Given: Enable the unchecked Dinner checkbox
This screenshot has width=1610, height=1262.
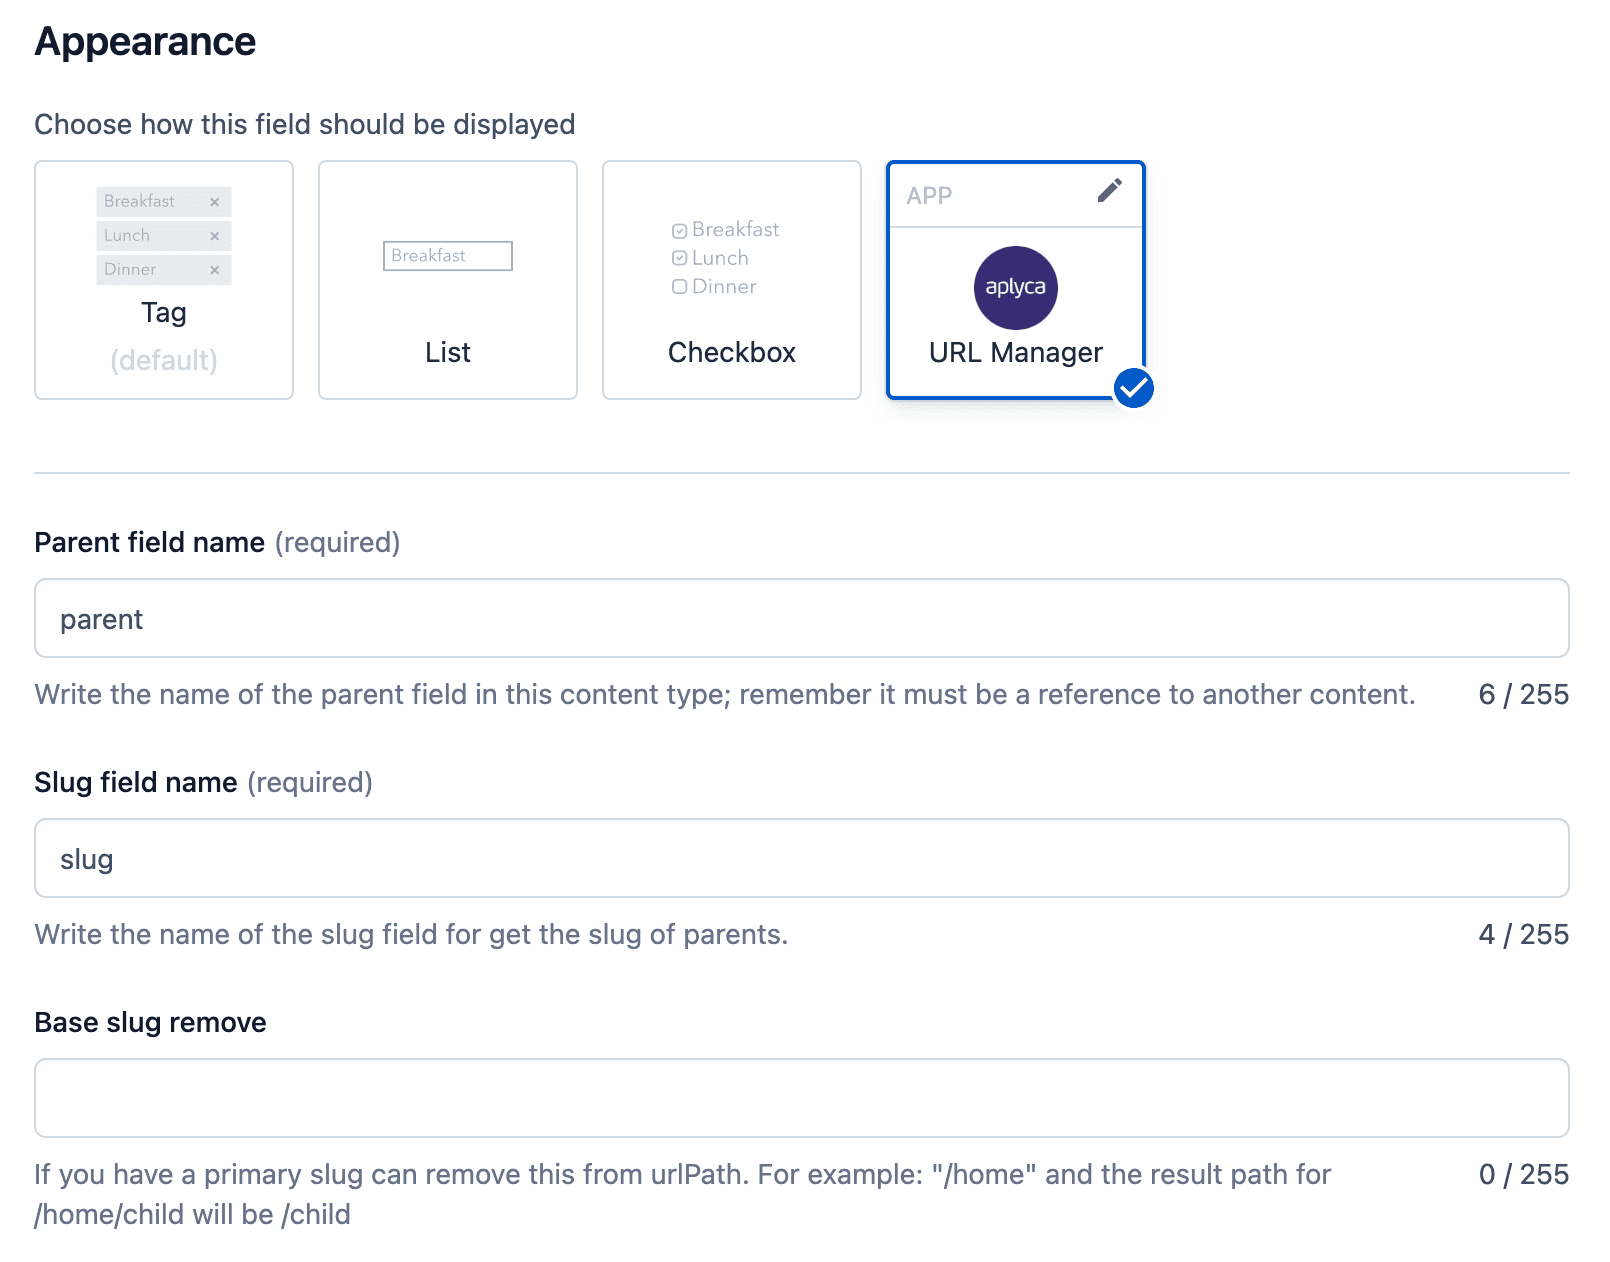Looking at the screenshot, I should coord(680,287).
